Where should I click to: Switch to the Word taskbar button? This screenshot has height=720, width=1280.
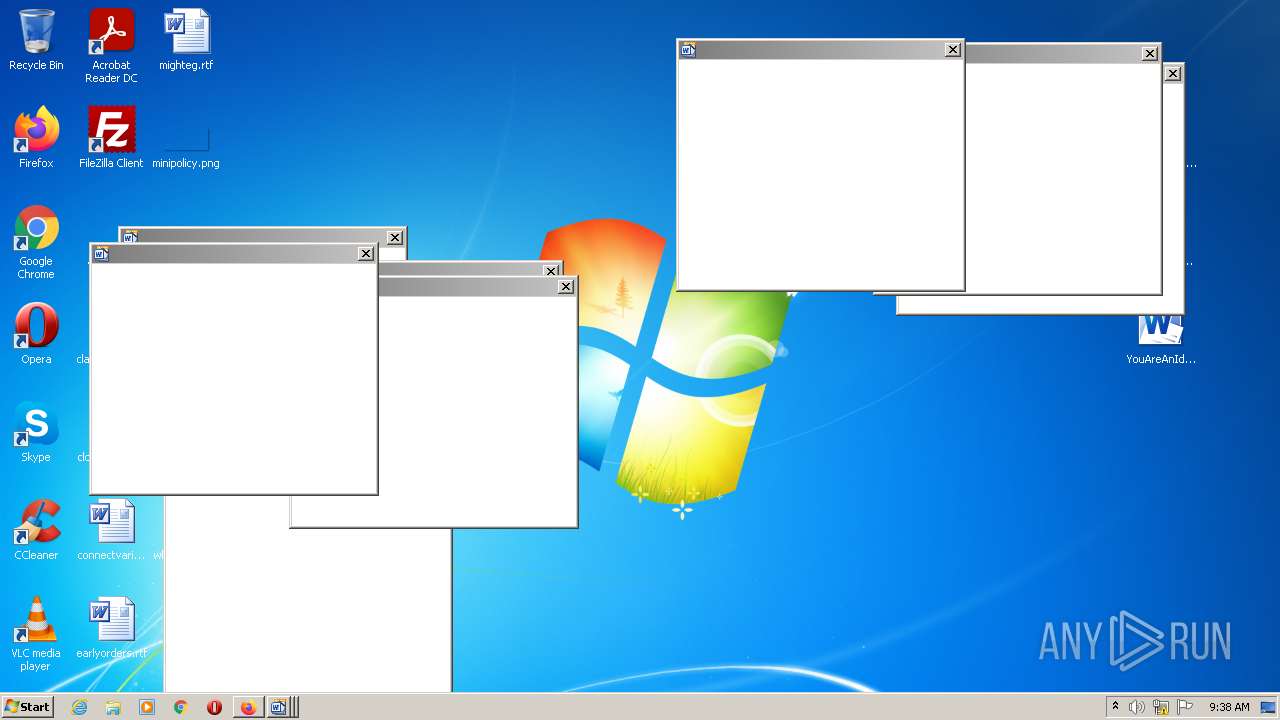[281, 707]
